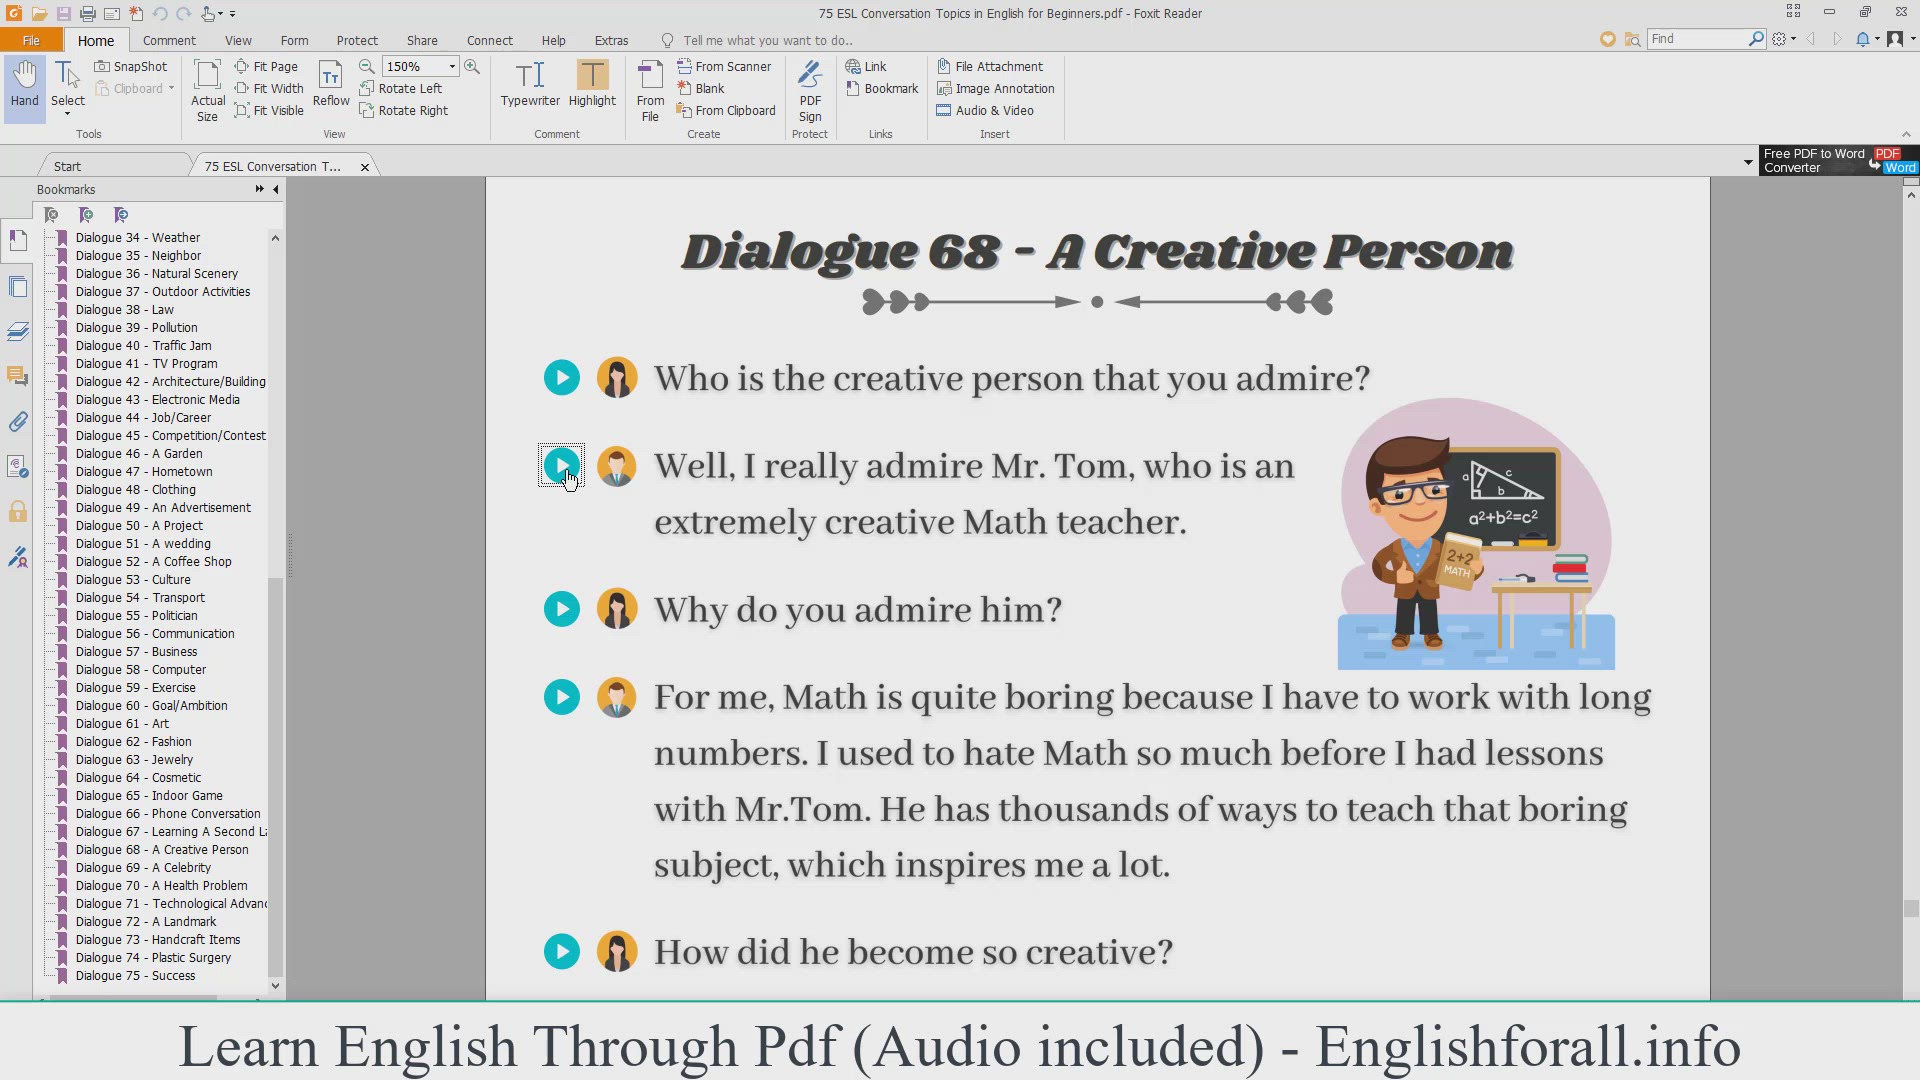Click the Find search field
The image size is (1920, 1080).
[x=1697, y=38]
